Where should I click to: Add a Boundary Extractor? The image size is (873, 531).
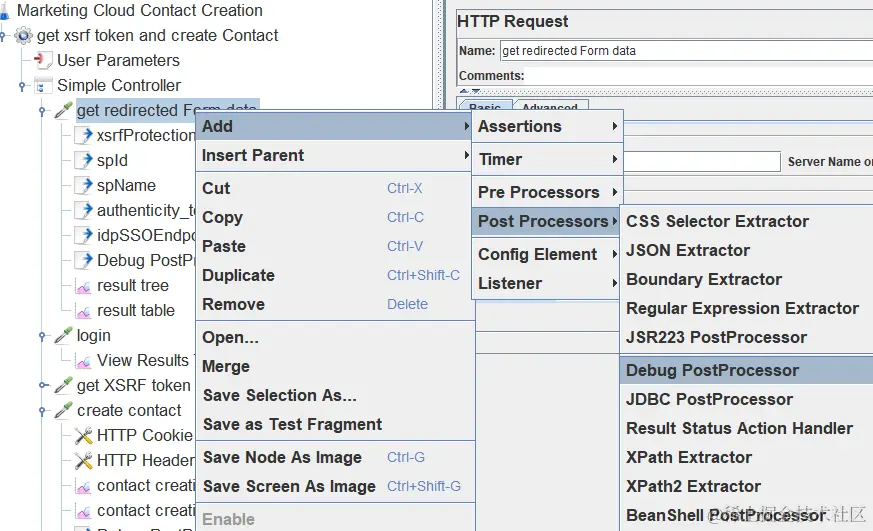click(x=747, y=279)
